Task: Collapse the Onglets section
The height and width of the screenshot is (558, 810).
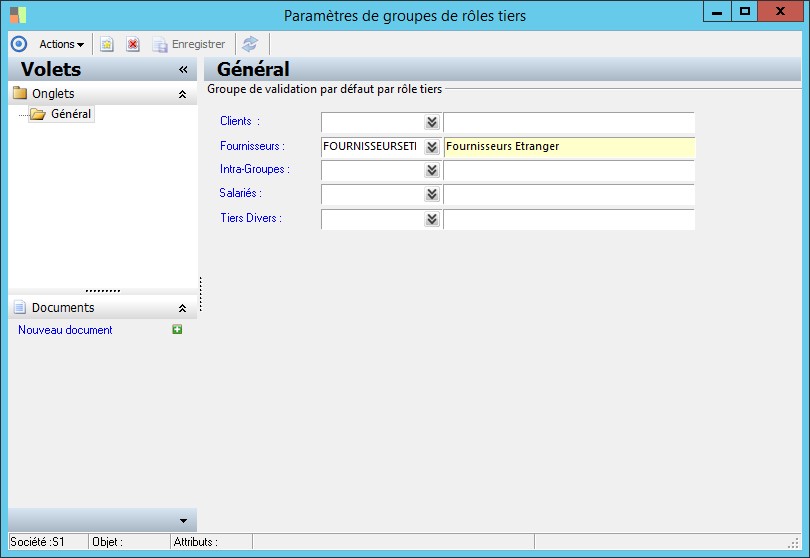Action: point(182,94)
